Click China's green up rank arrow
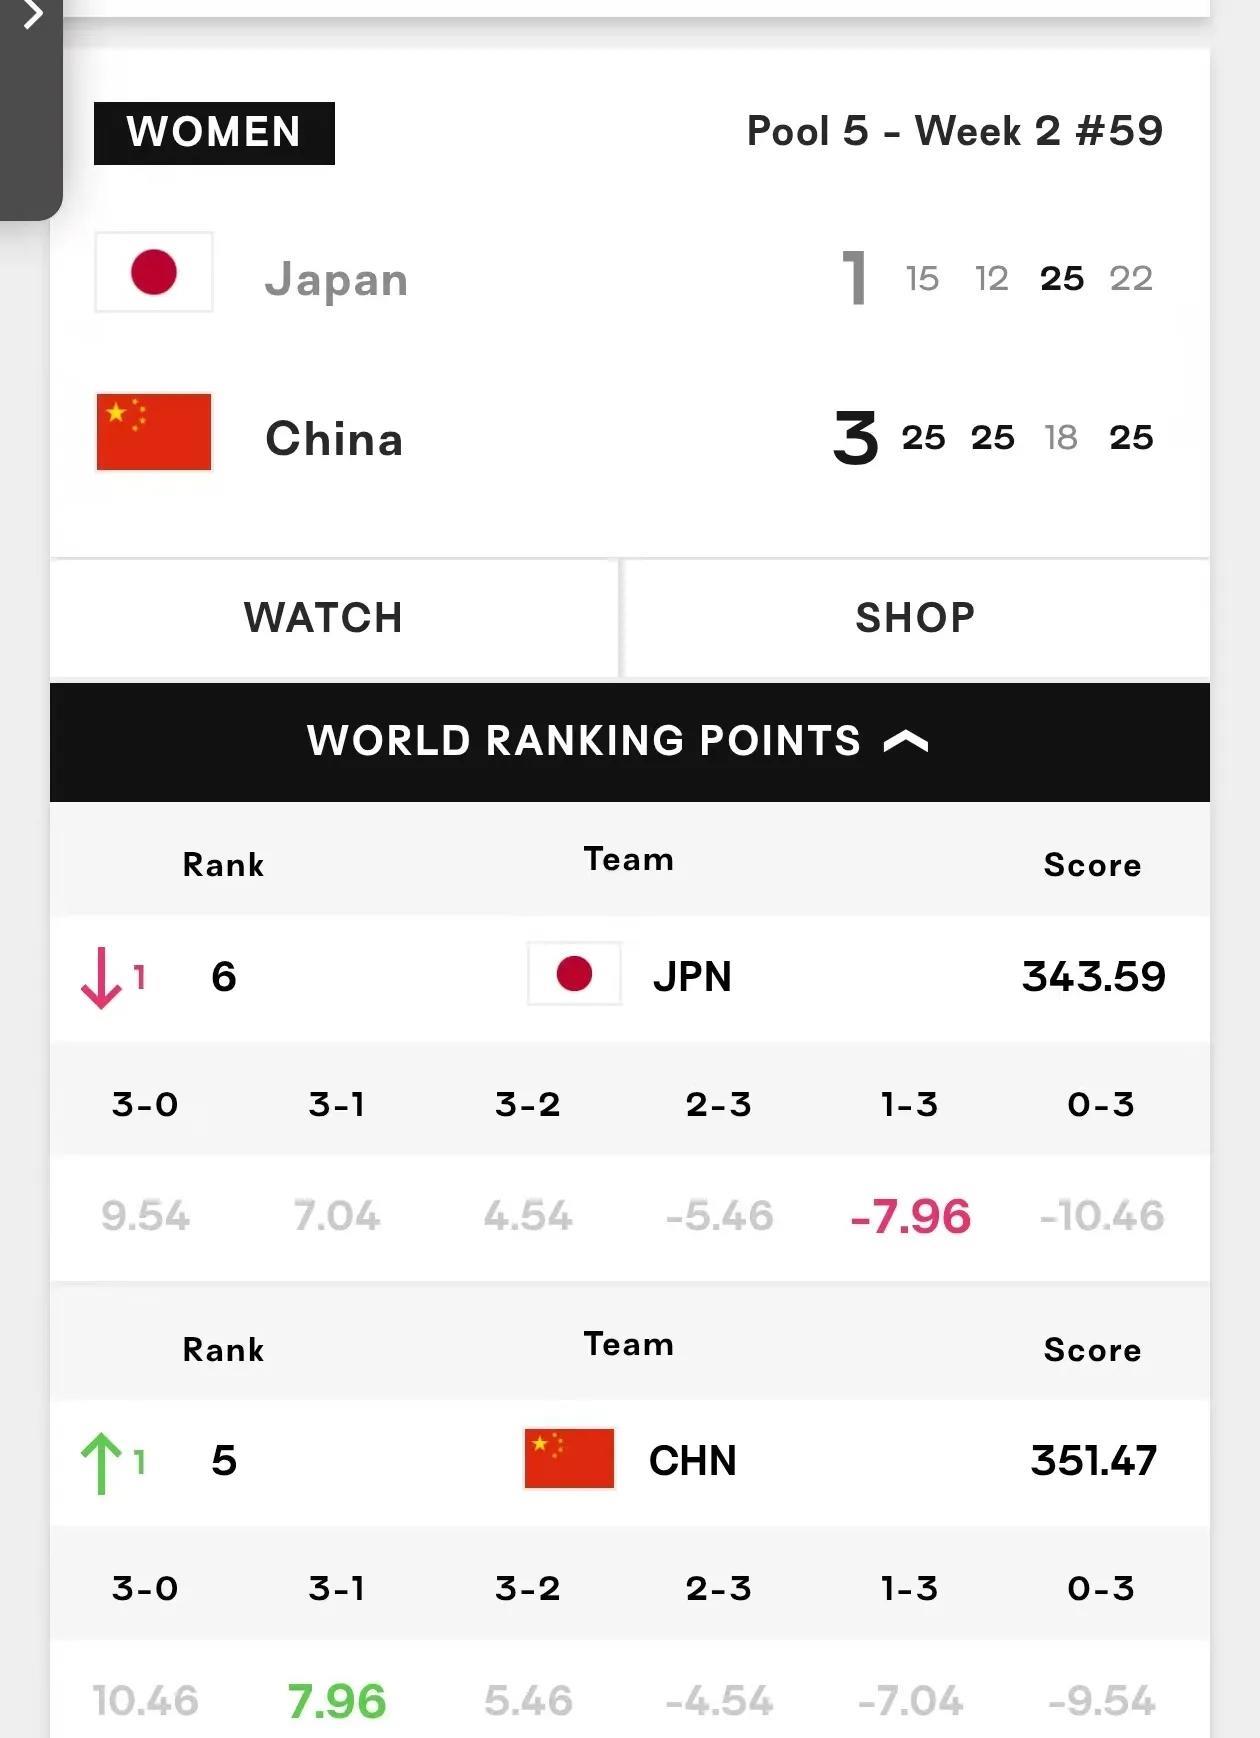 [x=101, y=1462]
